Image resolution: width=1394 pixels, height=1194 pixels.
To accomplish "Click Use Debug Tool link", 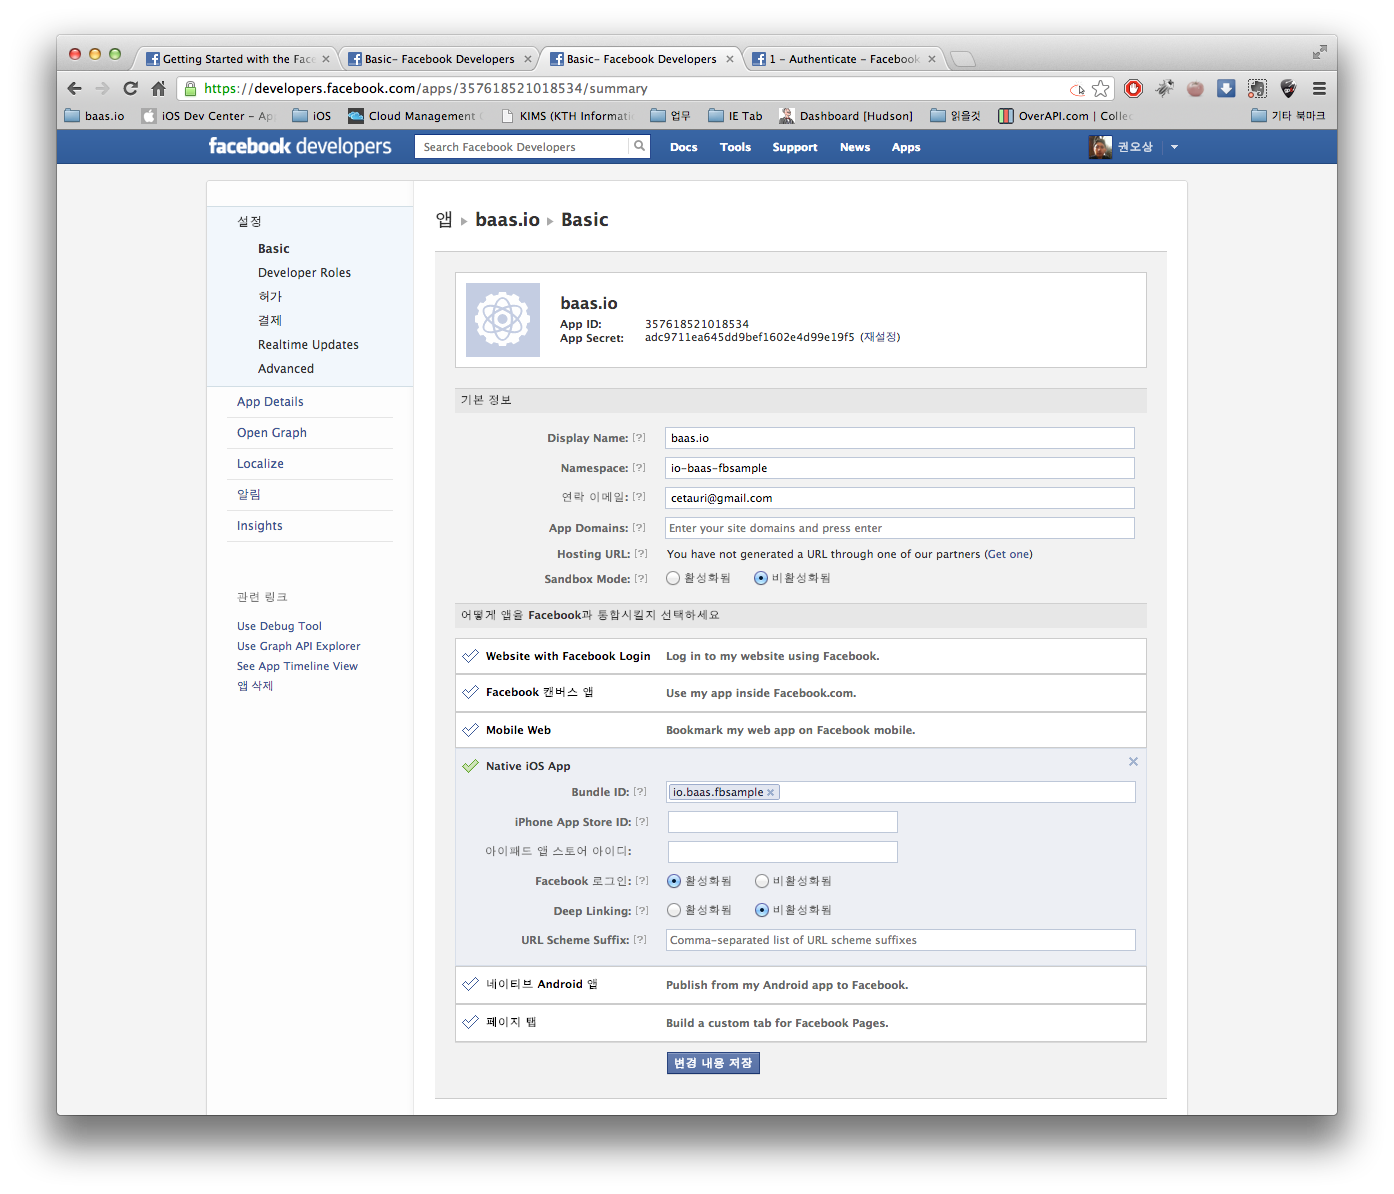I will 279,626.
